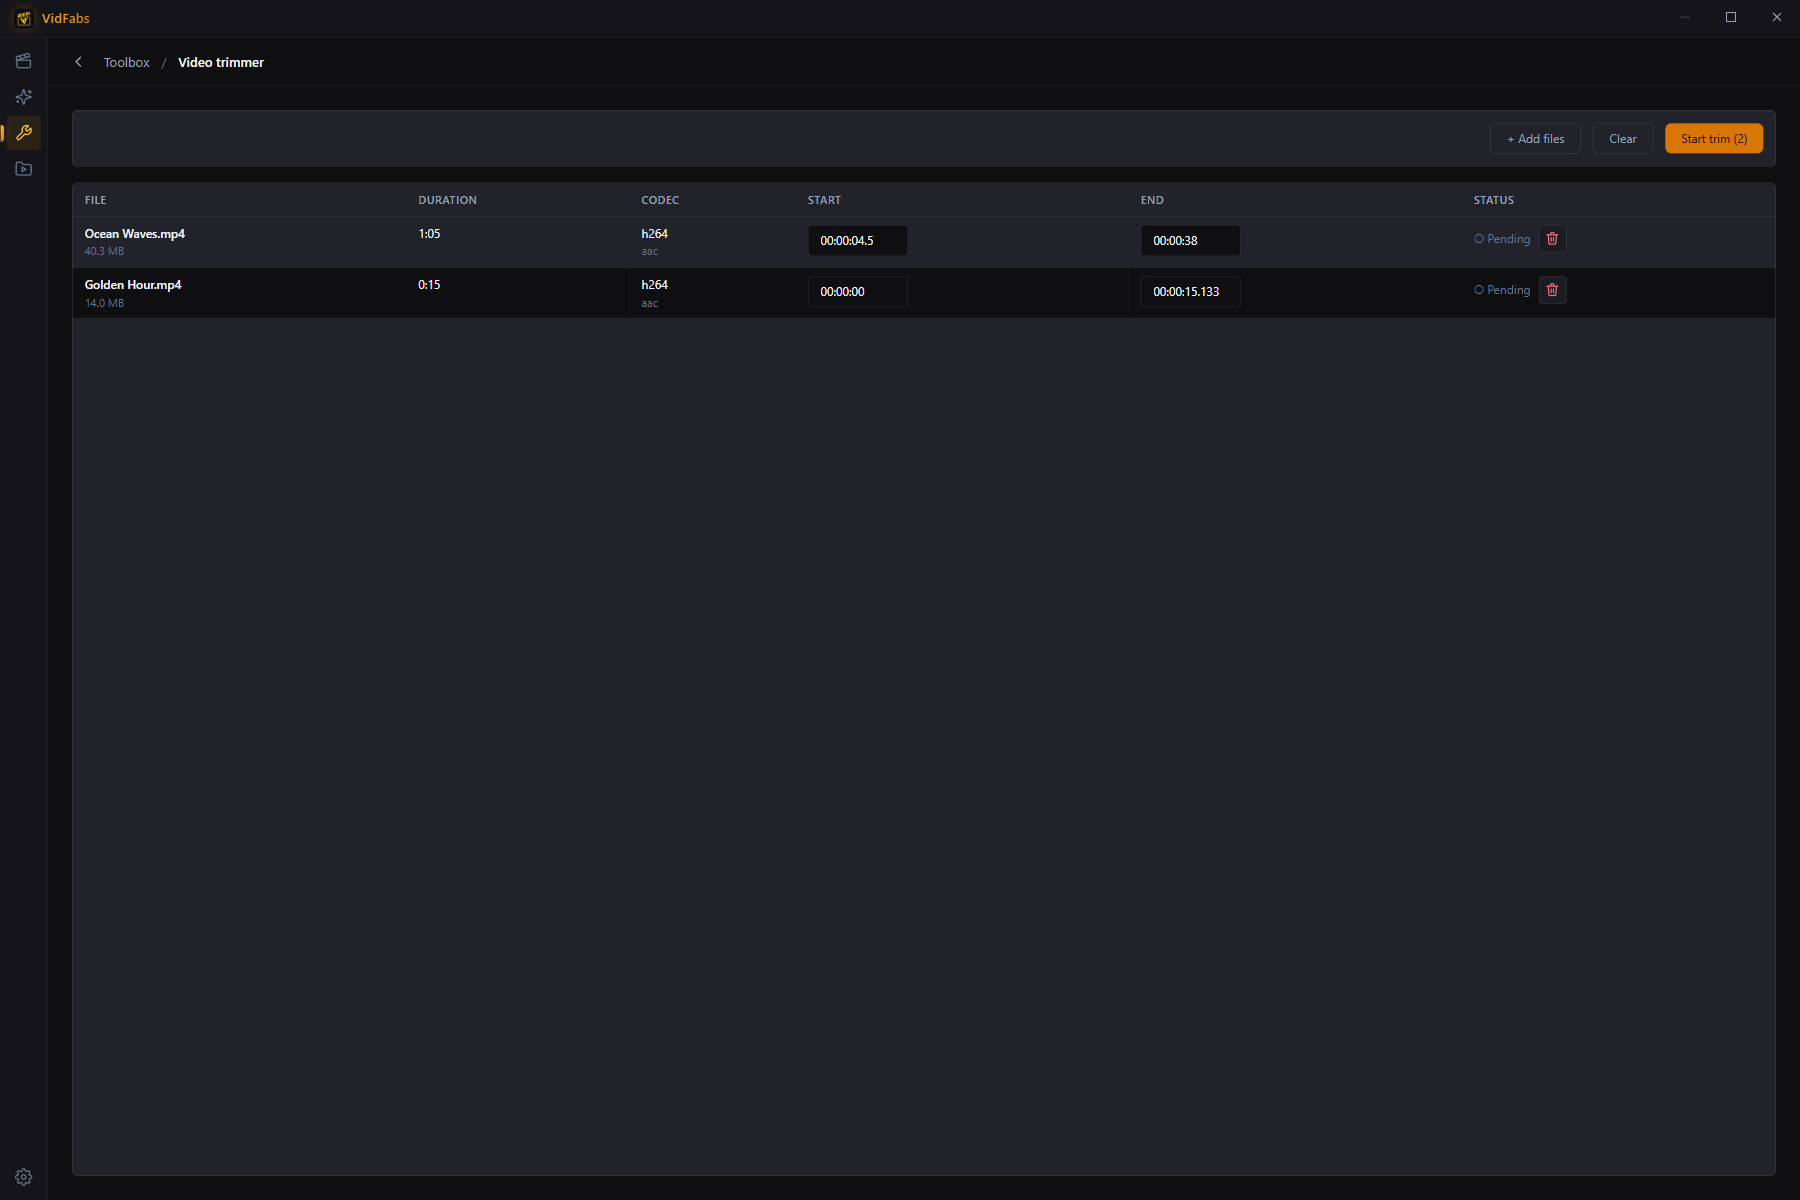Click the START column header

pos(824,200)
